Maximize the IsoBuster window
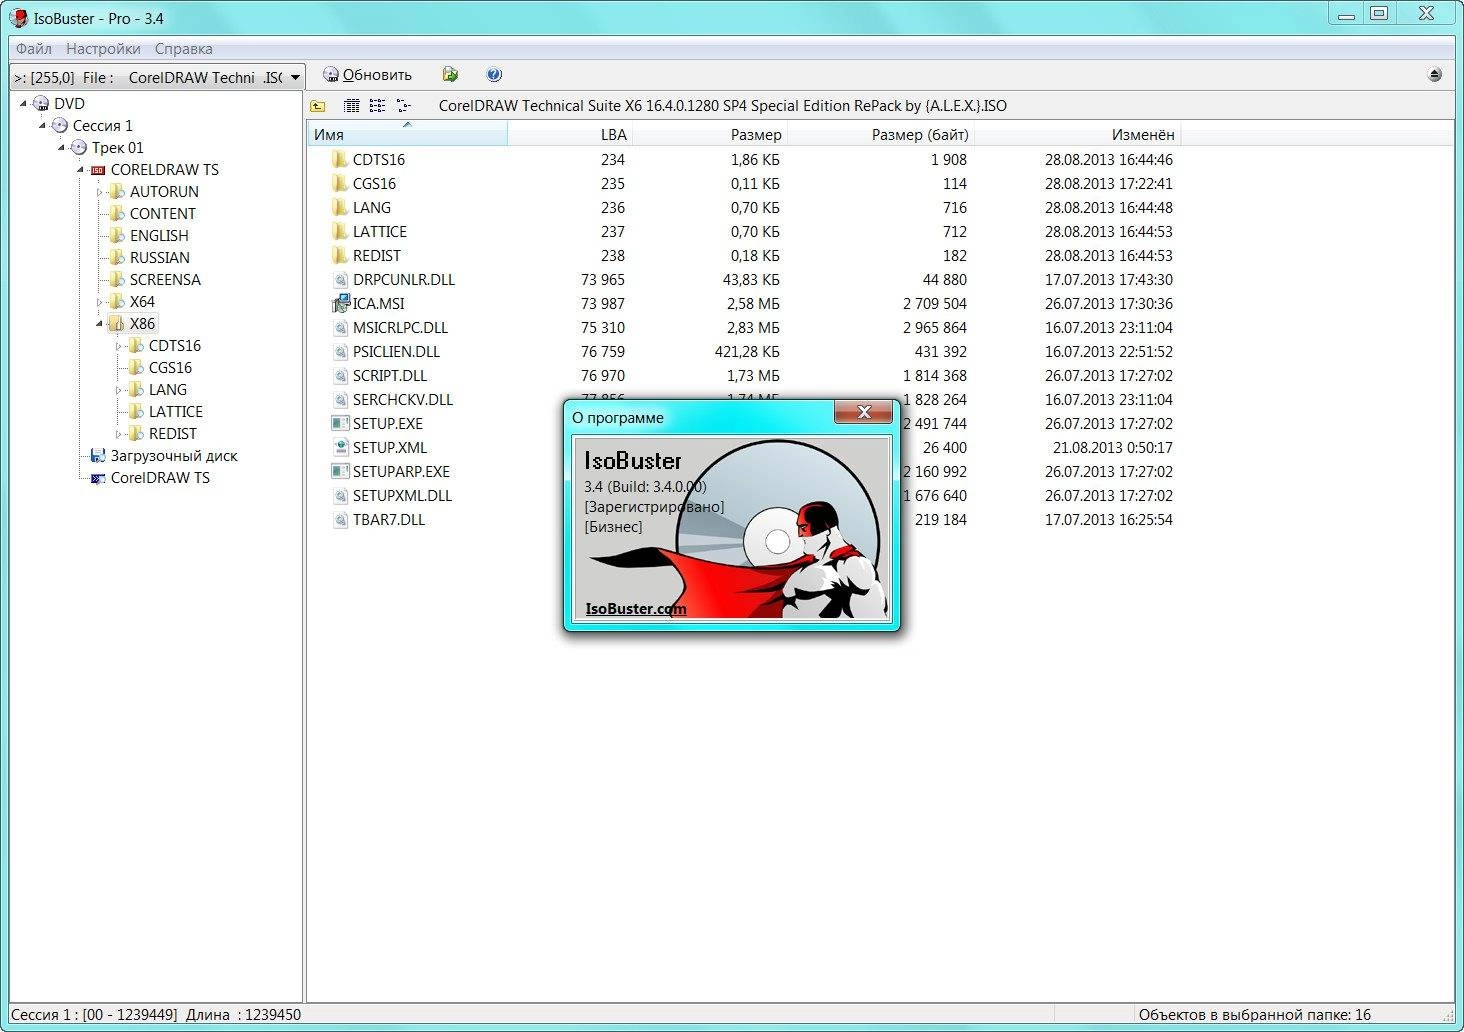1464x1032 pixels. coord(1379,13)
